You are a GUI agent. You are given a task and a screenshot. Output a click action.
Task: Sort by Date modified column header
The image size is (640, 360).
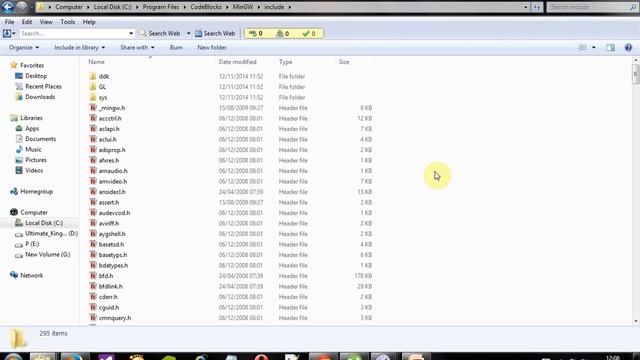pos(238,62)
